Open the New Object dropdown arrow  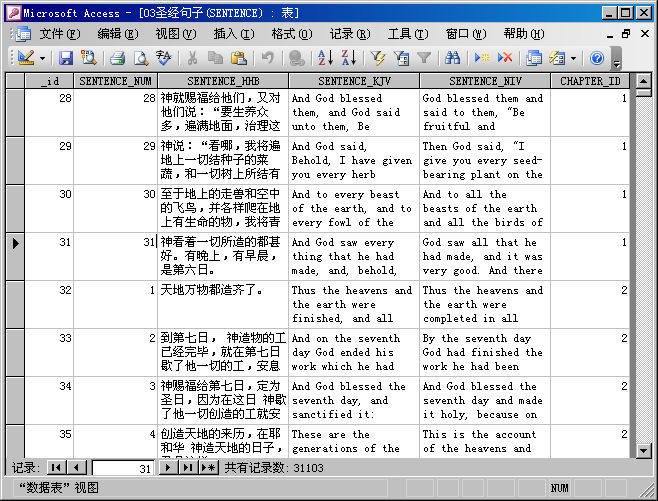(573, 58)
